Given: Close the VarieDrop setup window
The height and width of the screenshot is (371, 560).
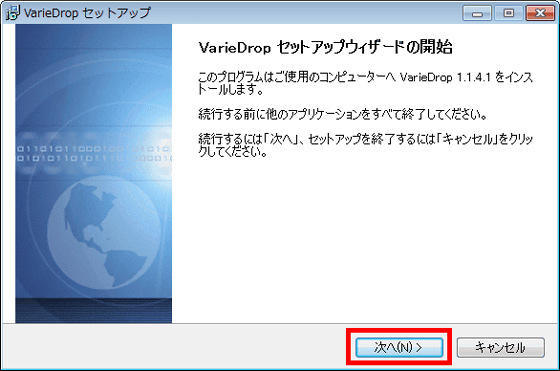Looking at the screenshot, I should 540,14.
